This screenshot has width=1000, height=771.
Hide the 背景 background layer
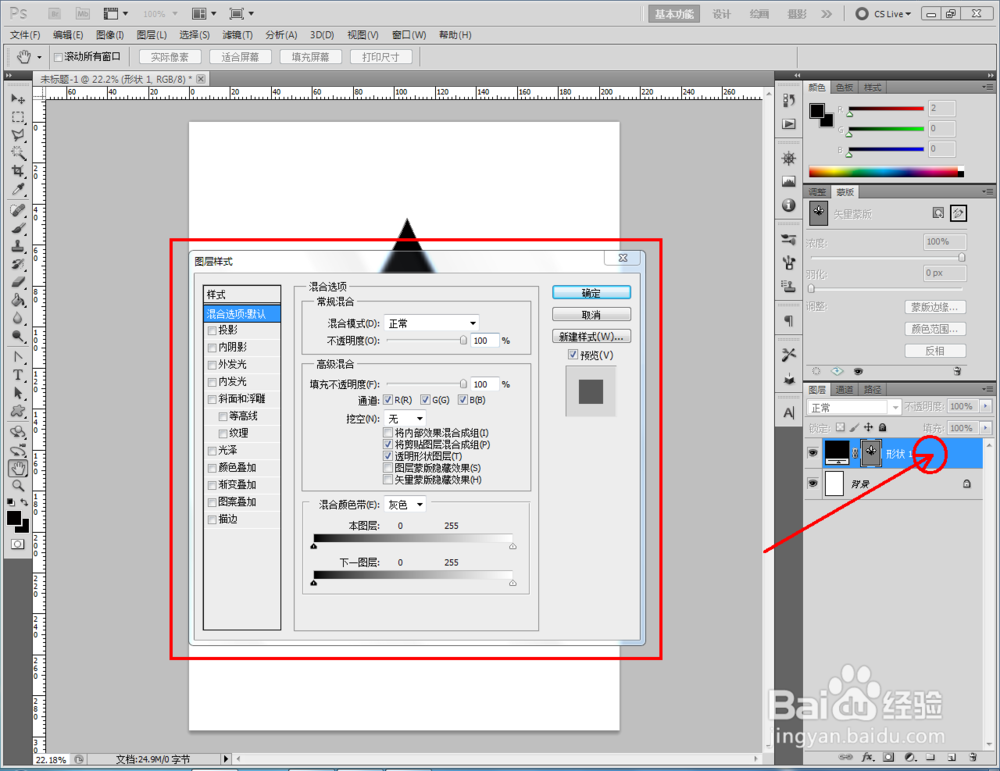(x=813, y=484)
